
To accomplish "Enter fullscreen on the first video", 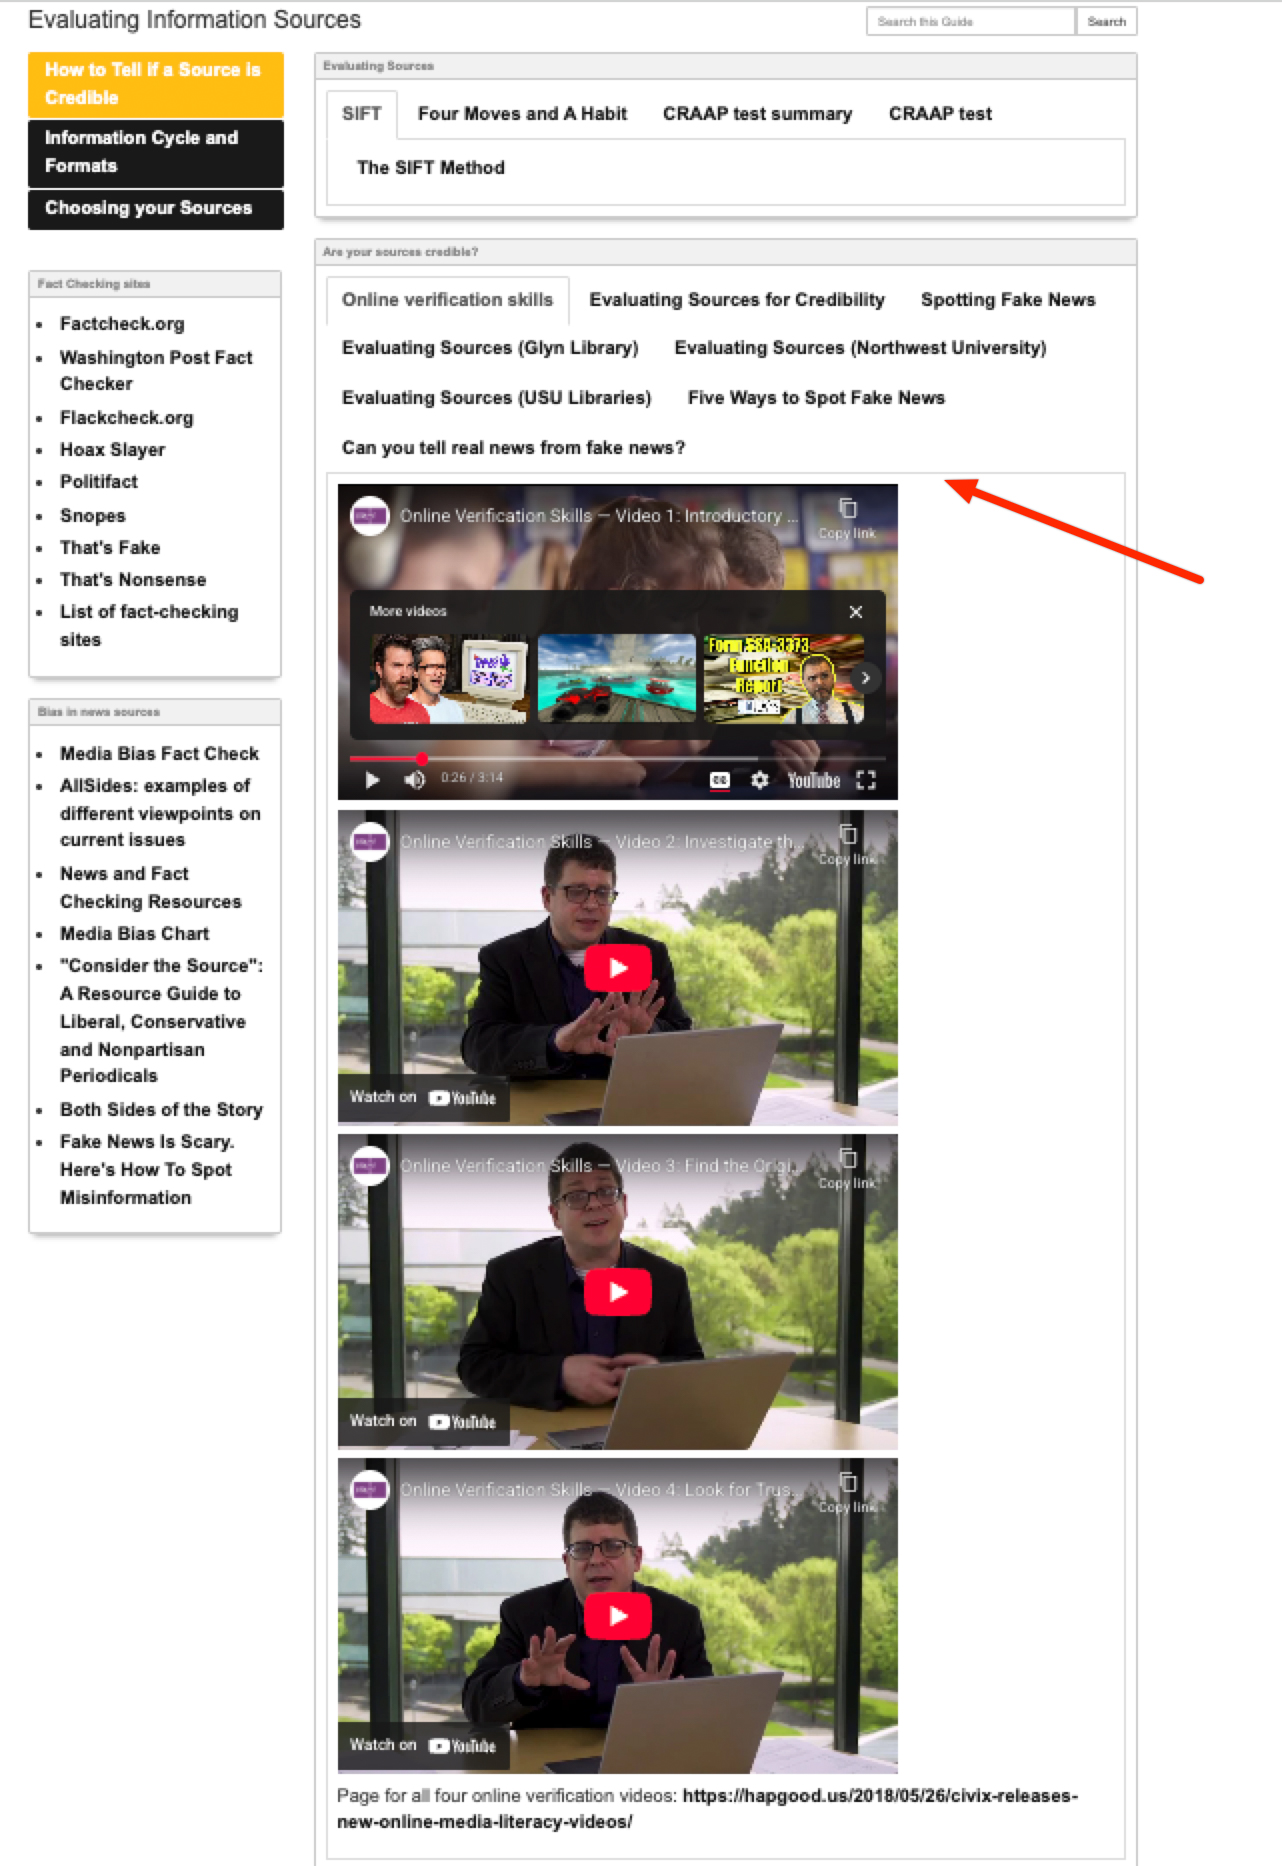I will [x=866, y=780].
